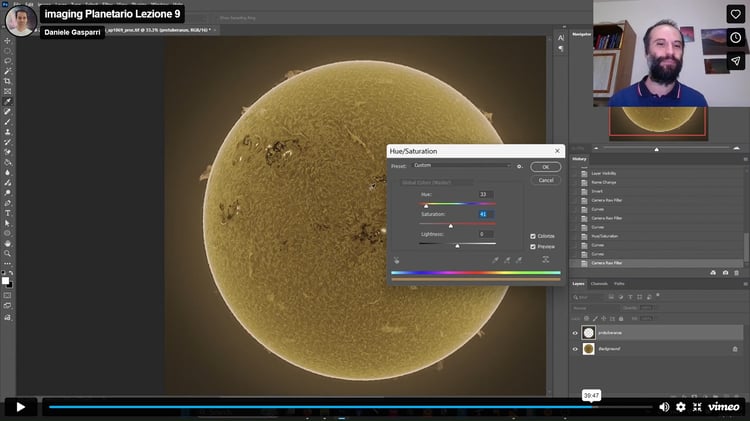Select the Layers tab
Image resolution: width=750 pixels, height=421 pixels.
[x=578, y=284]
